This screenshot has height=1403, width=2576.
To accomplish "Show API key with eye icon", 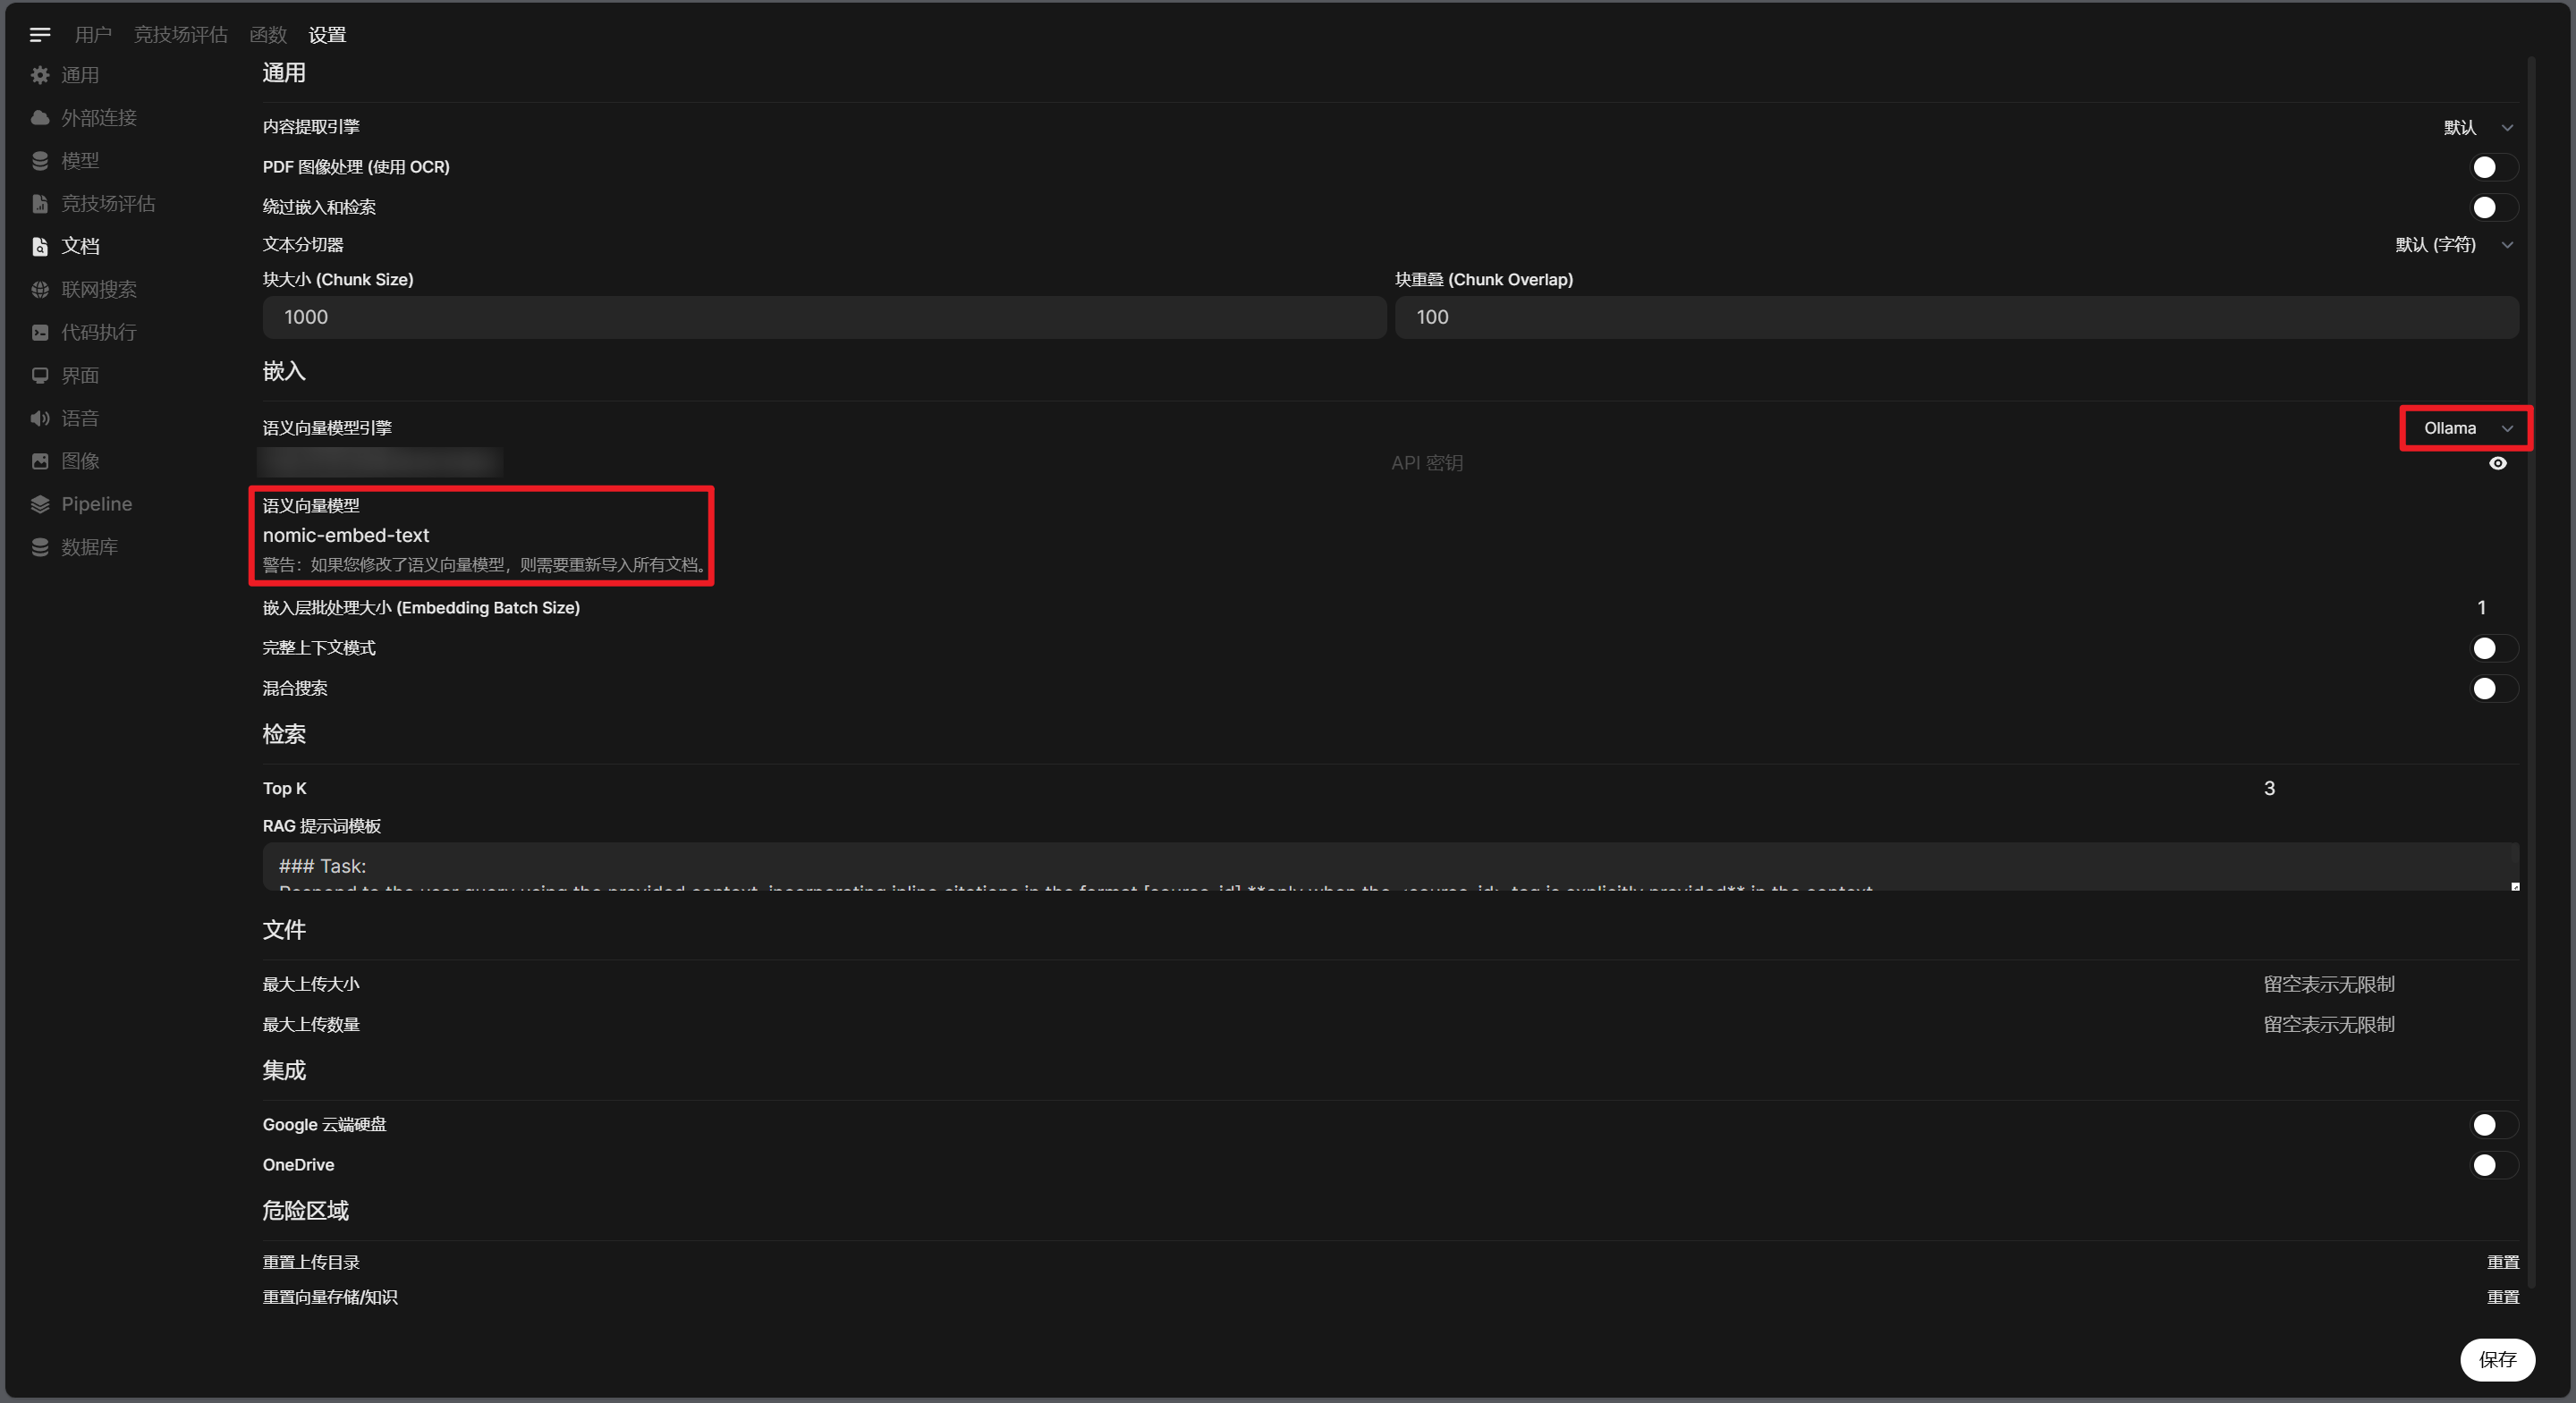I will click(x=2497, y=463).
